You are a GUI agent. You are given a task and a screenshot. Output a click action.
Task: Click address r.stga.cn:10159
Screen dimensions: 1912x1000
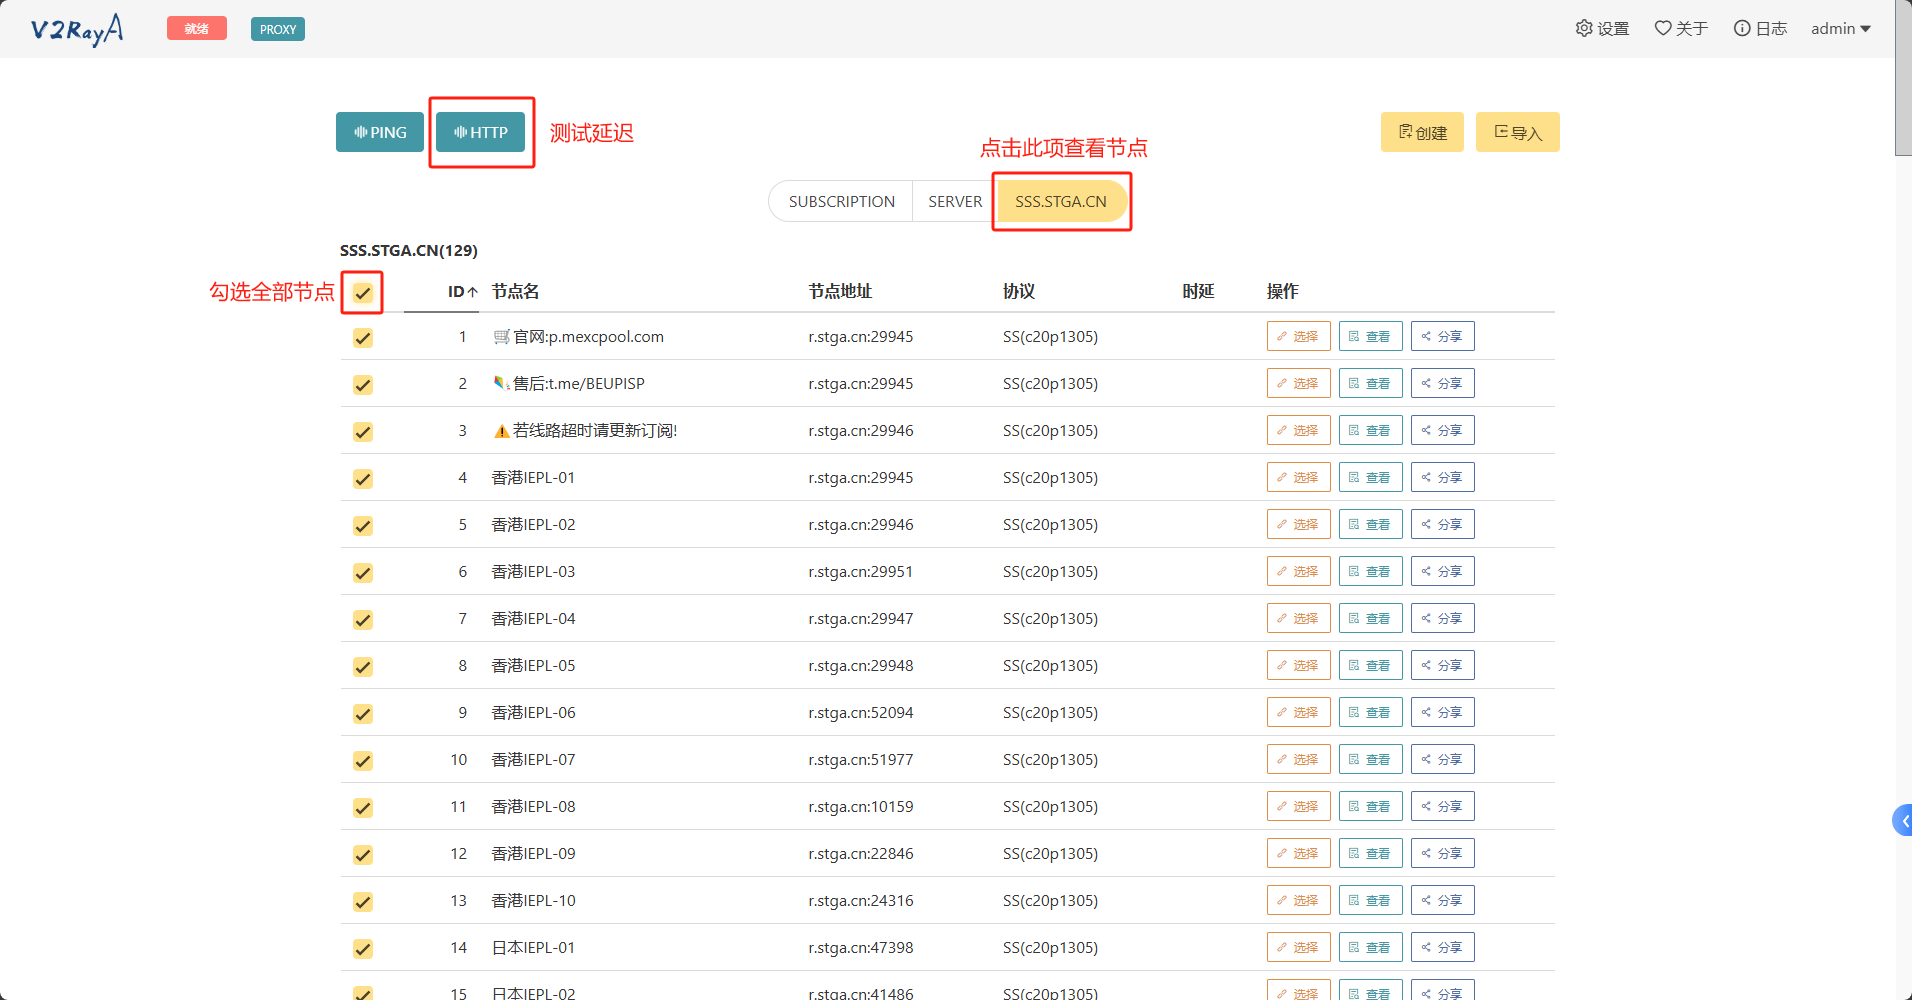pos(860,806)
